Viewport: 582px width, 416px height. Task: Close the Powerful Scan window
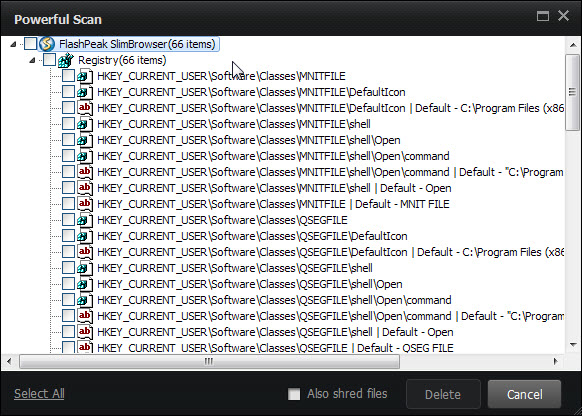[x=563, y=16]
